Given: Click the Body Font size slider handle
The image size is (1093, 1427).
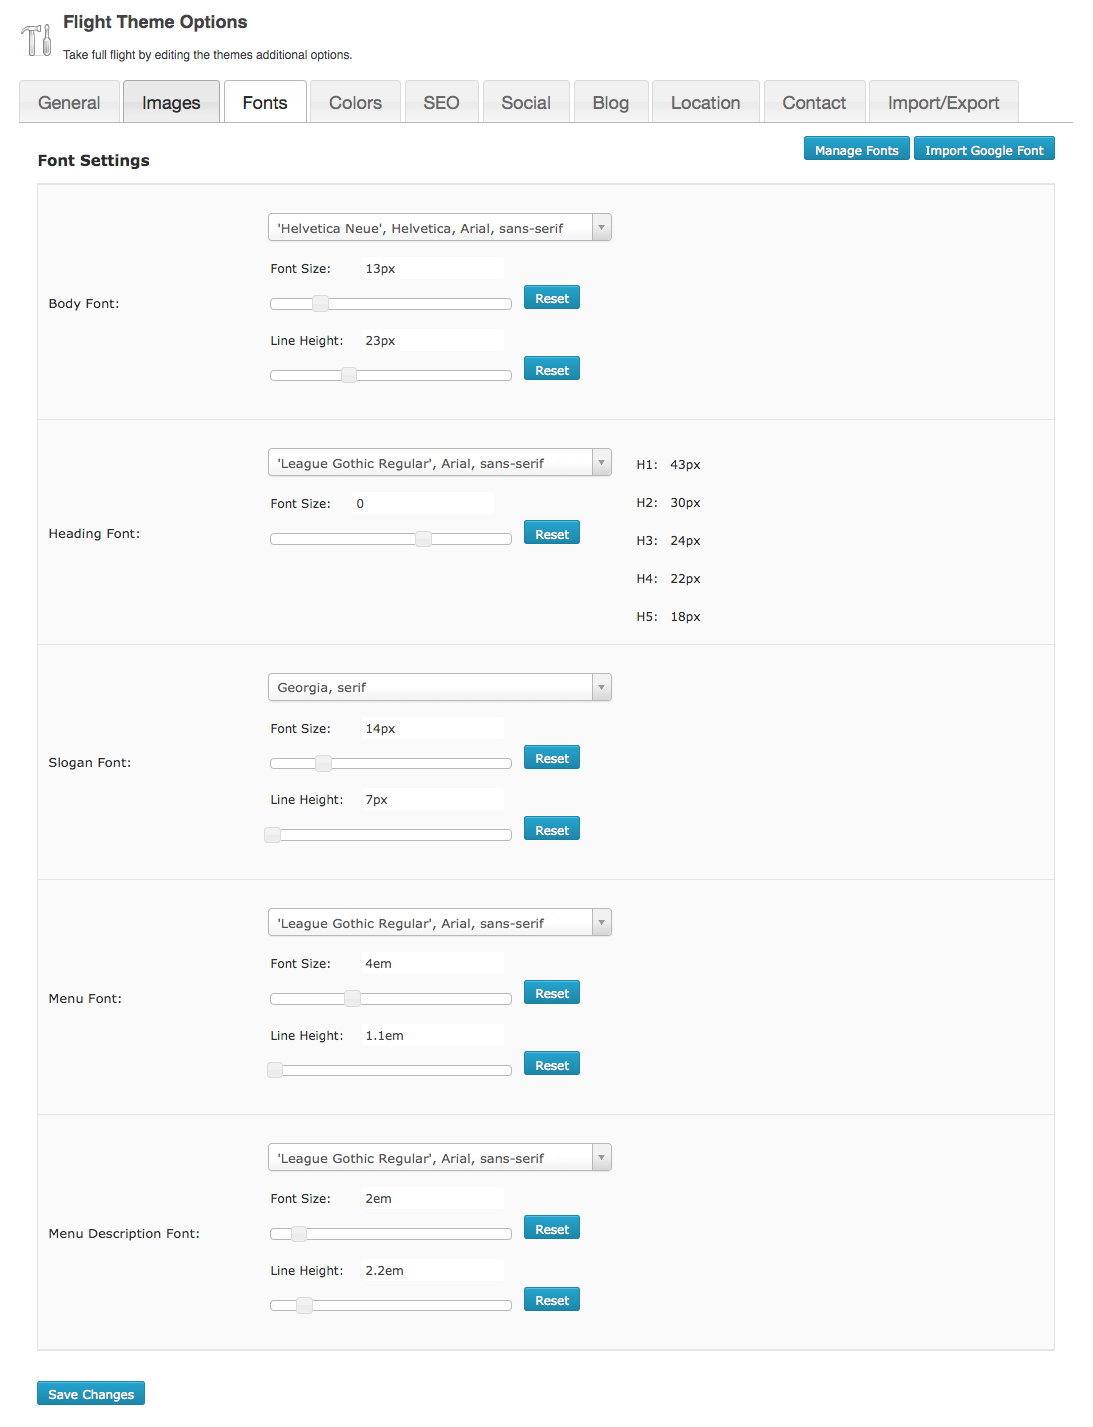Looking at the screenshot, I should pyautogui.click(x=320, y=304).
